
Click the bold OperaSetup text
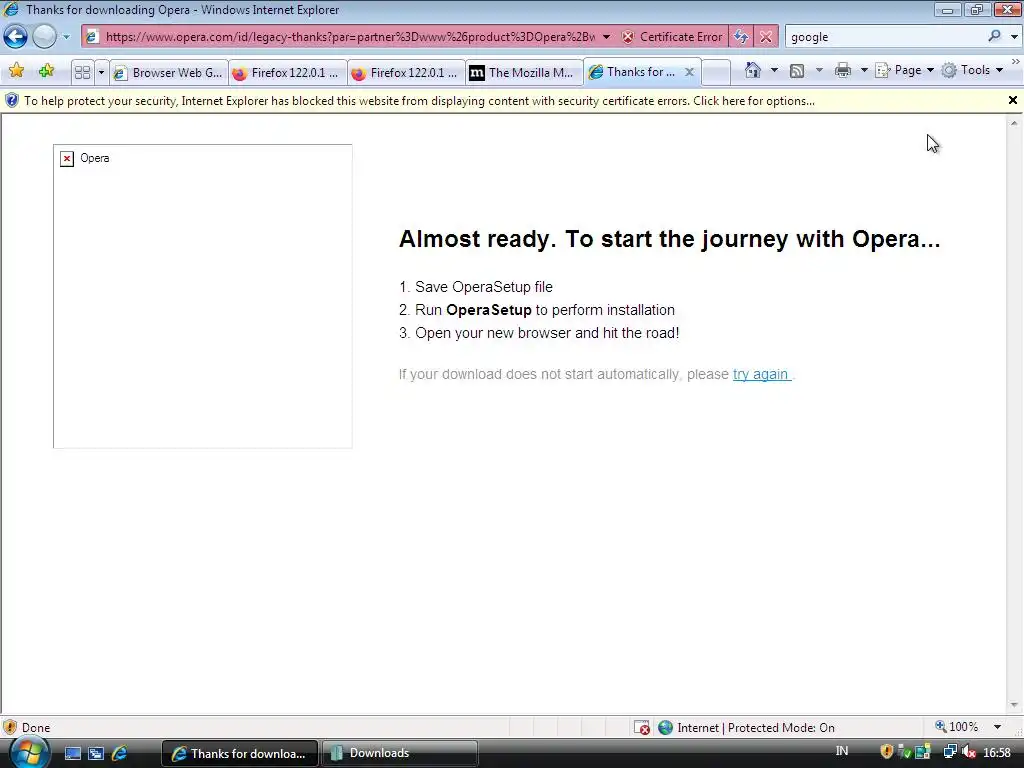(x=488, y=310)
